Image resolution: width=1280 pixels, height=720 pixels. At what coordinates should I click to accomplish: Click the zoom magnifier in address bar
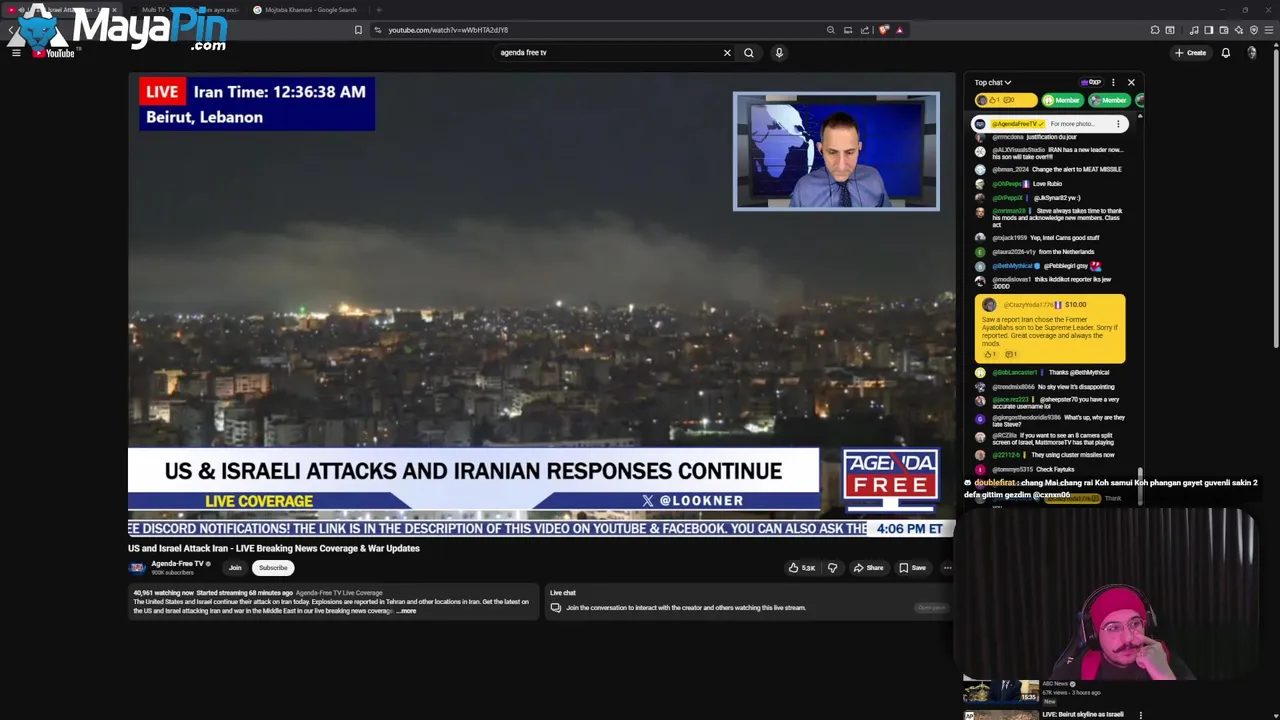pyautogui.click(x=830, y=30)
